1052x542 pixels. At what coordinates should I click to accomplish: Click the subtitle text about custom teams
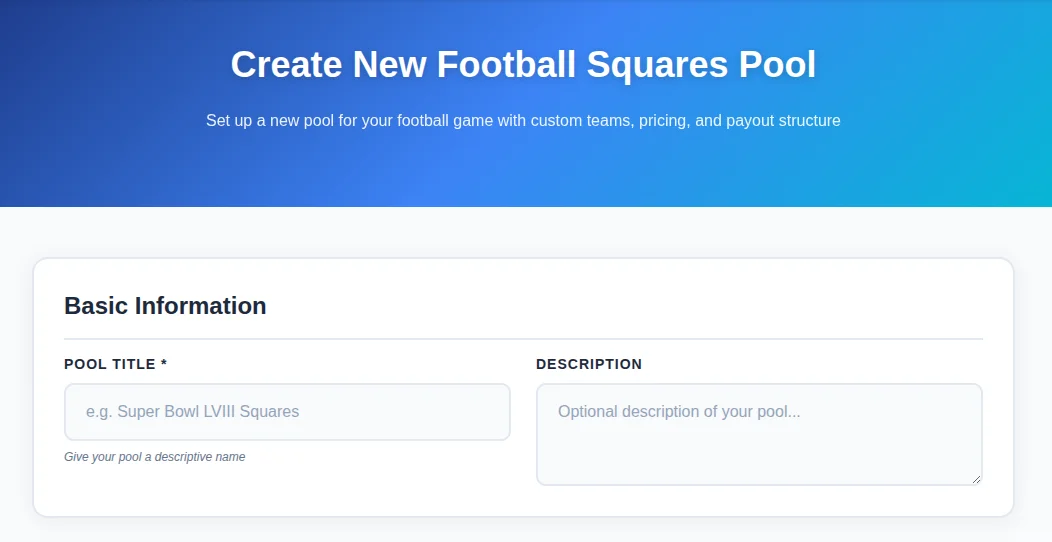523,121
